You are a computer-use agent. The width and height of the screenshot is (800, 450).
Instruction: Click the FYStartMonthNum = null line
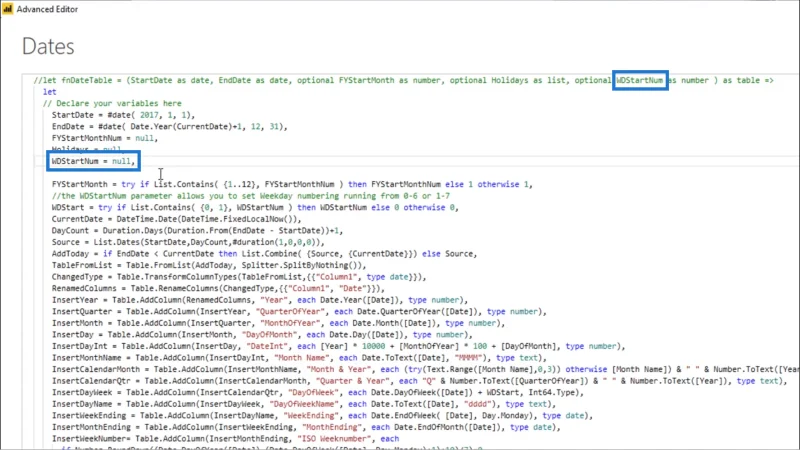click(105, 138)
